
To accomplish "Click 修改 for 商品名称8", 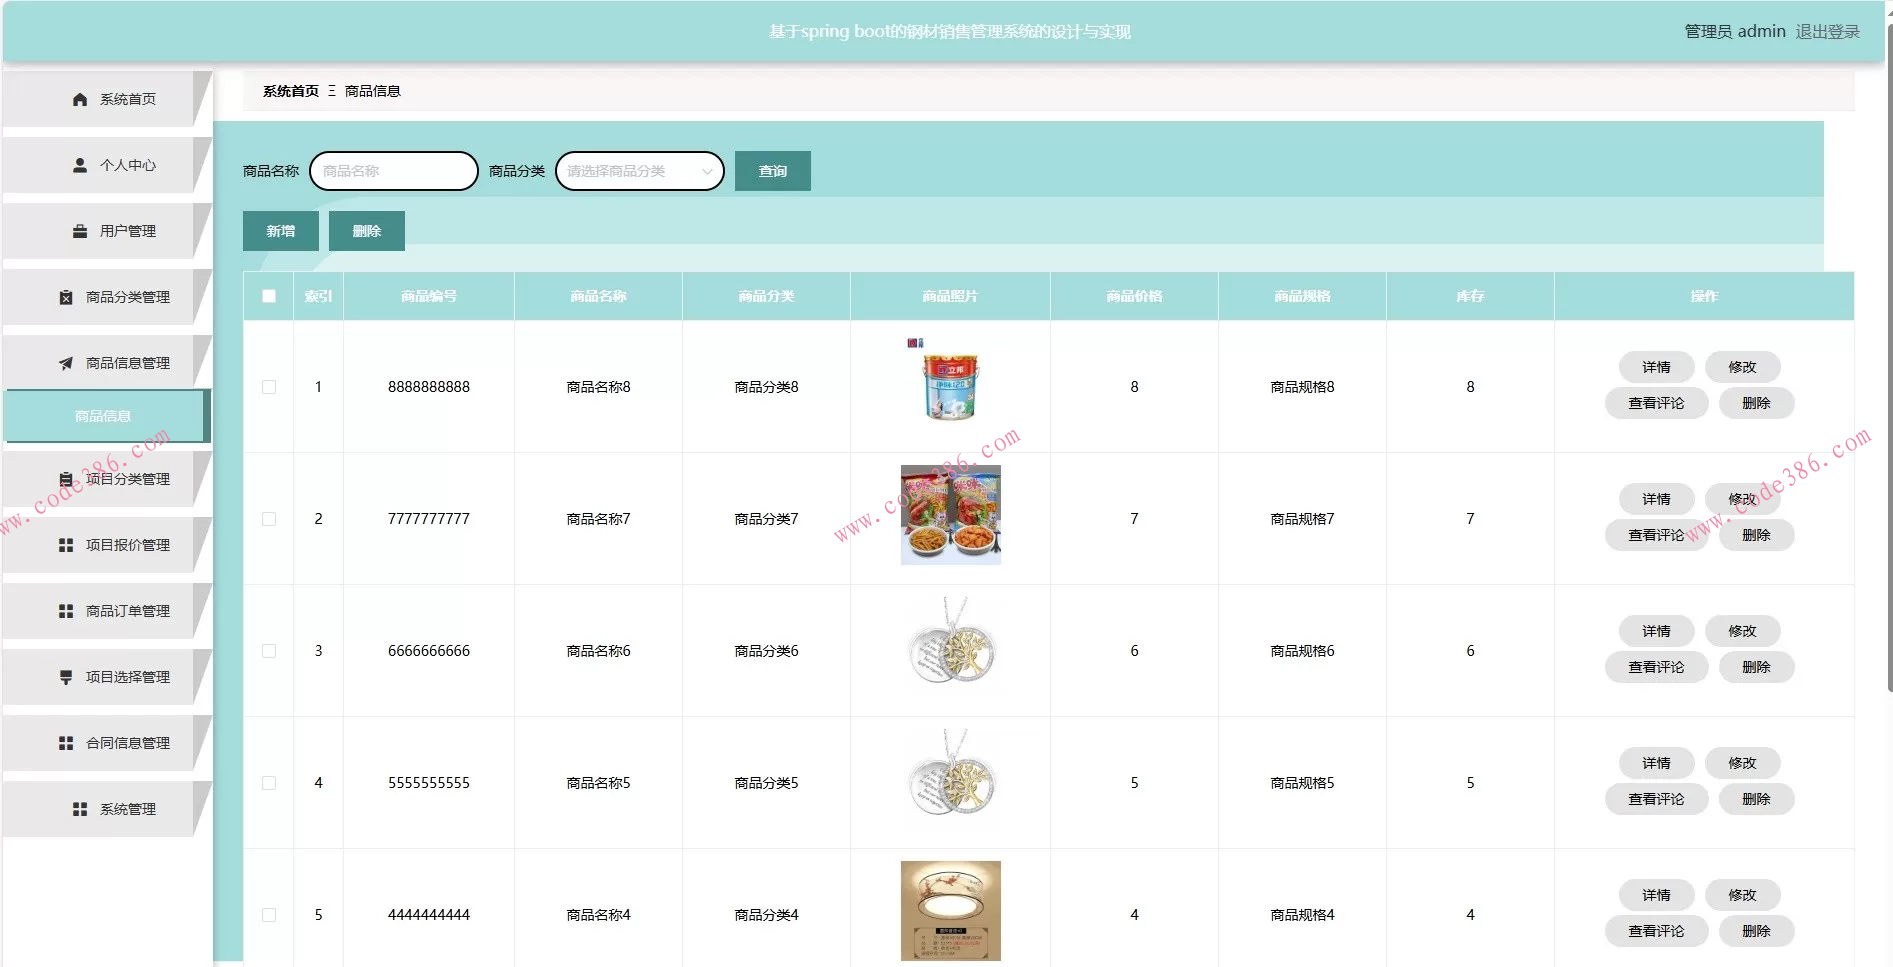I will (1743, 367).
